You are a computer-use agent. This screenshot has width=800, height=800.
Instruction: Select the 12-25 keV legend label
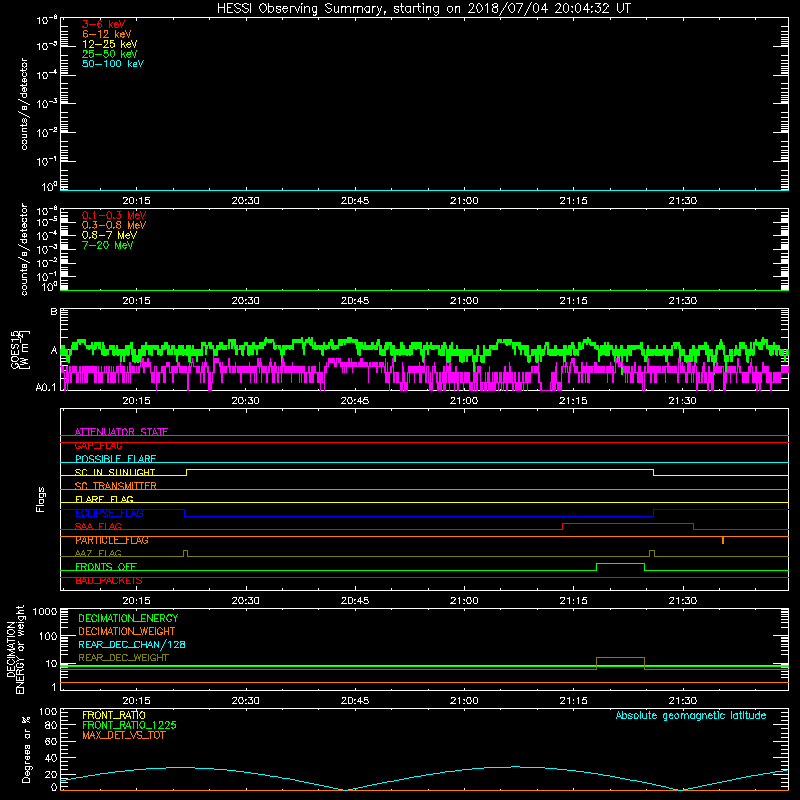110,44
